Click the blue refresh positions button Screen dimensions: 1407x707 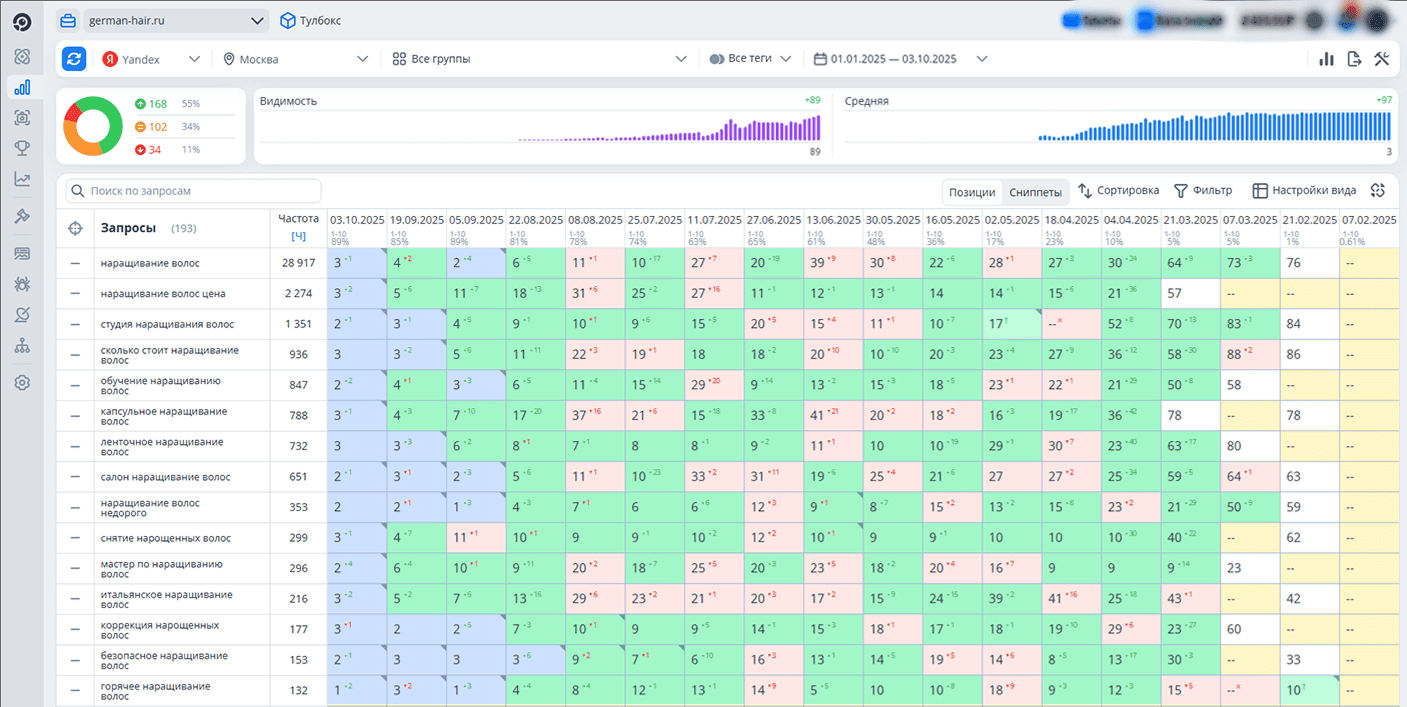74,59
